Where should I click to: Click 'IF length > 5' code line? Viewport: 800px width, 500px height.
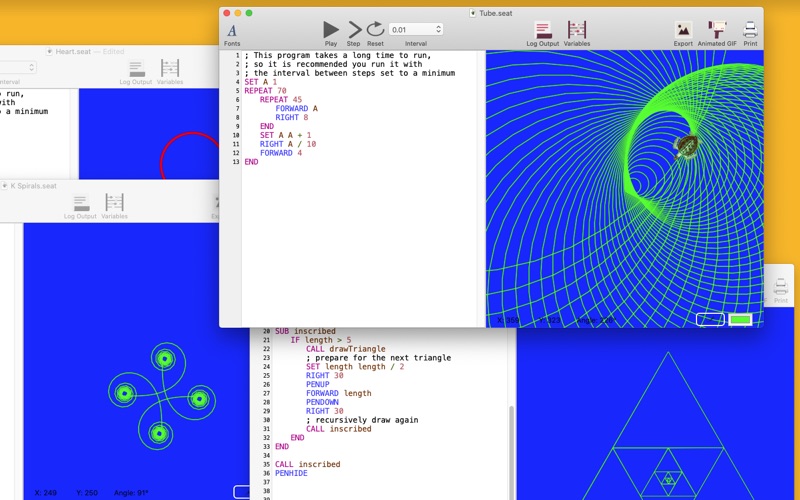(x=320, y=340)
